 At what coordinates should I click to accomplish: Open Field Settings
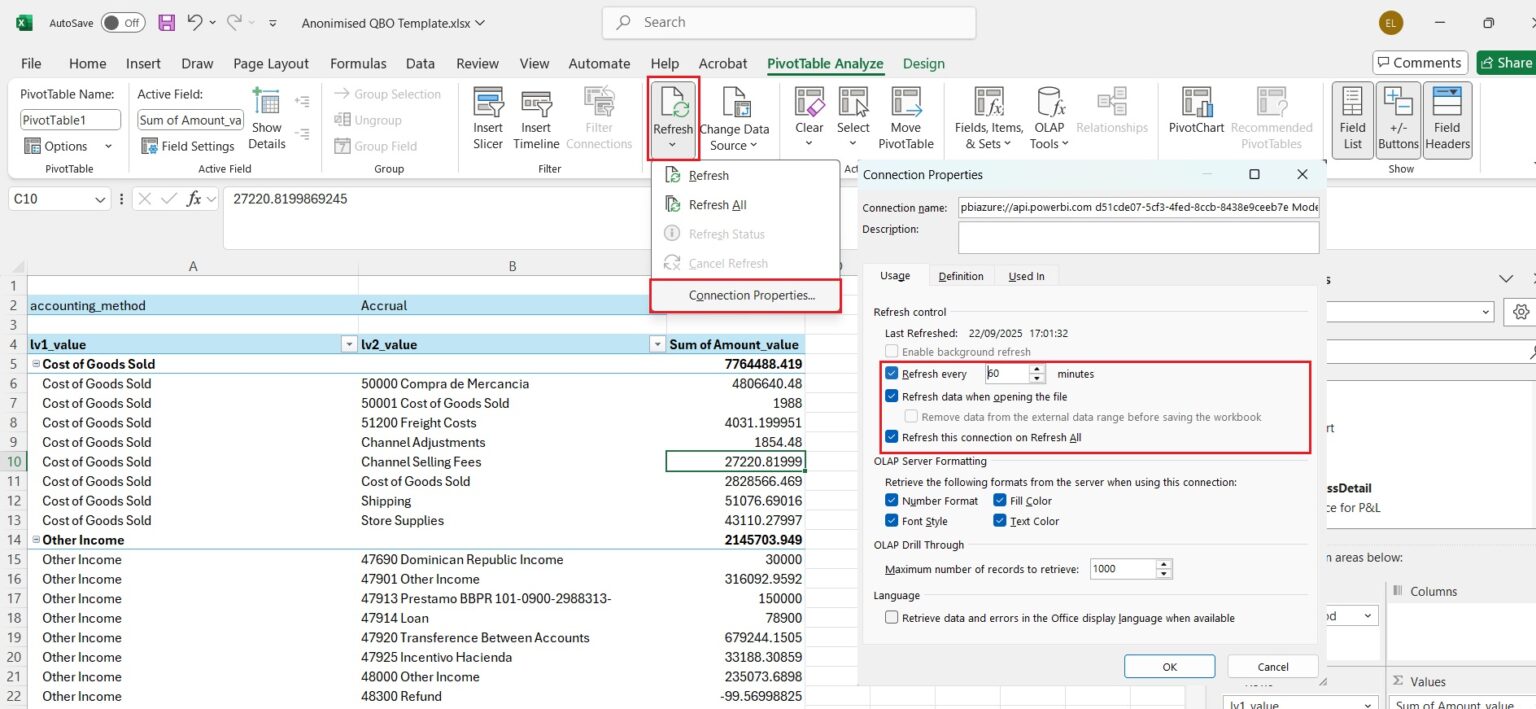click(x=187, y=146)
